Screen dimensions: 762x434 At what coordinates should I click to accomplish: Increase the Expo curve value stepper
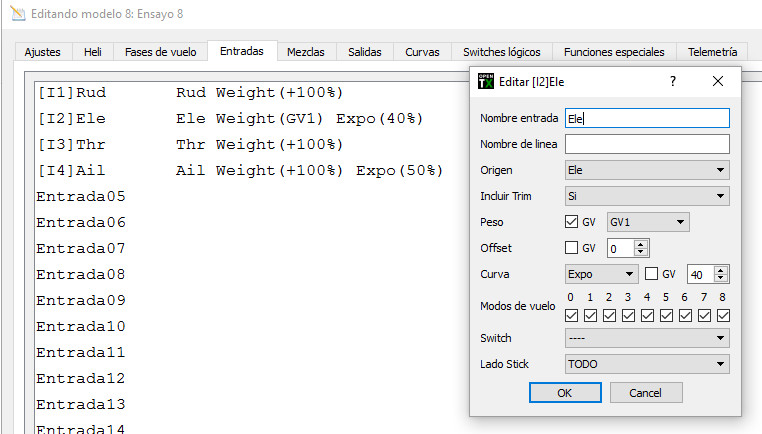coord(723,269)
